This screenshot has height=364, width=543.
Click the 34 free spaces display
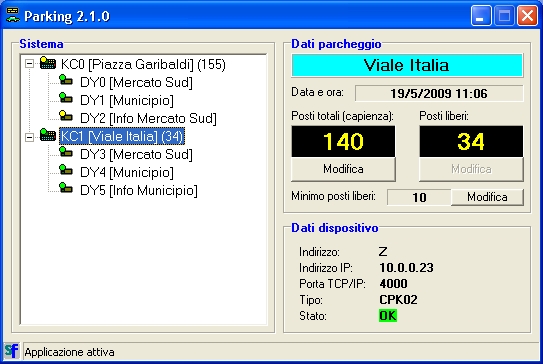coord(471,141)
